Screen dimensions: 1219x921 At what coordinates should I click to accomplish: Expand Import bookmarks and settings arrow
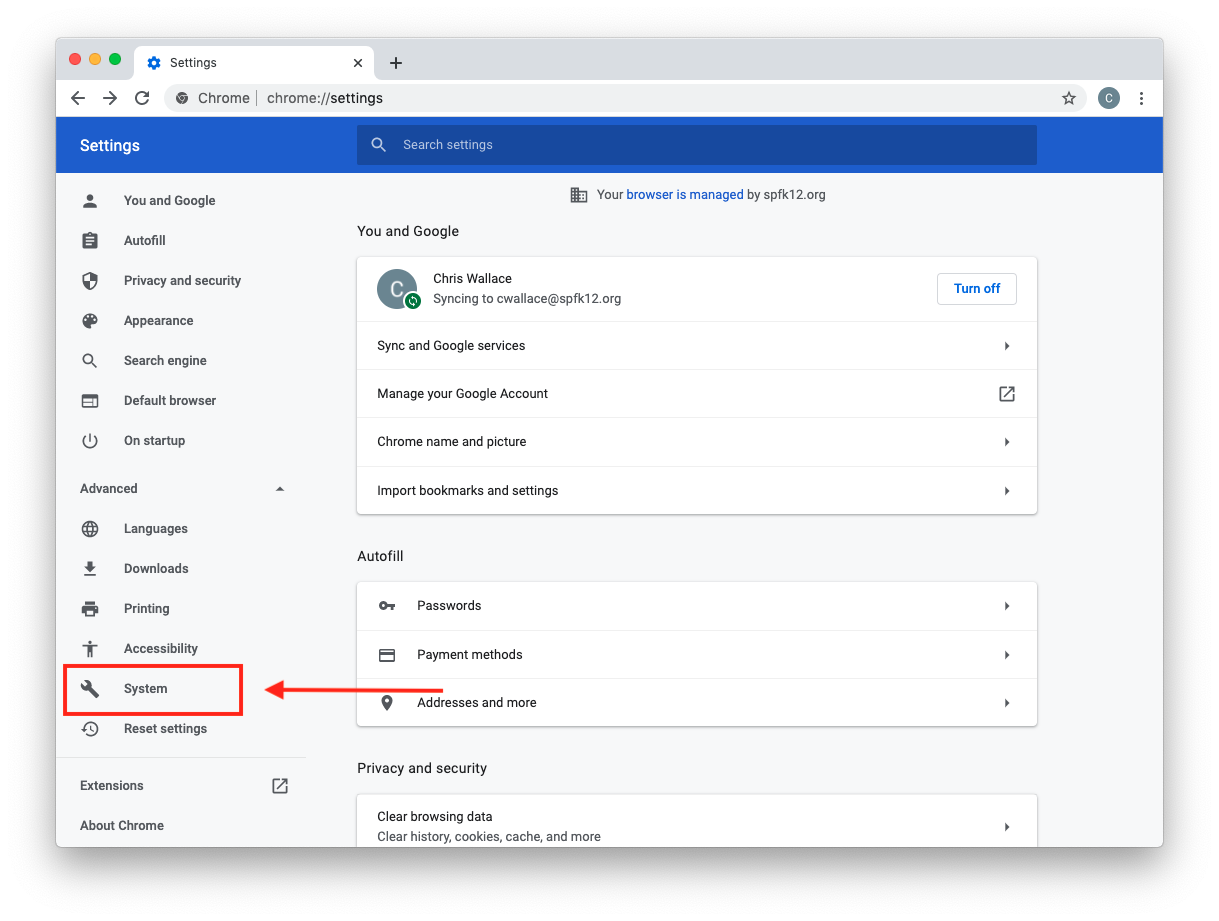coord(1007,491)
